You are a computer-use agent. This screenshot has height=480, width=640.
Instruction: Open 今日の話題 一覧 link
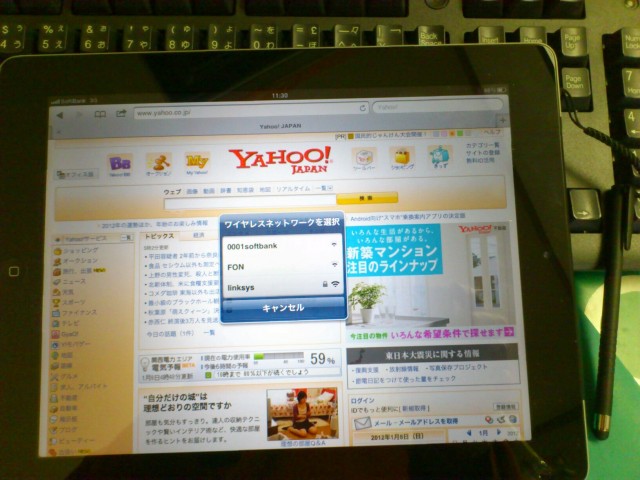tap(209, 333)
